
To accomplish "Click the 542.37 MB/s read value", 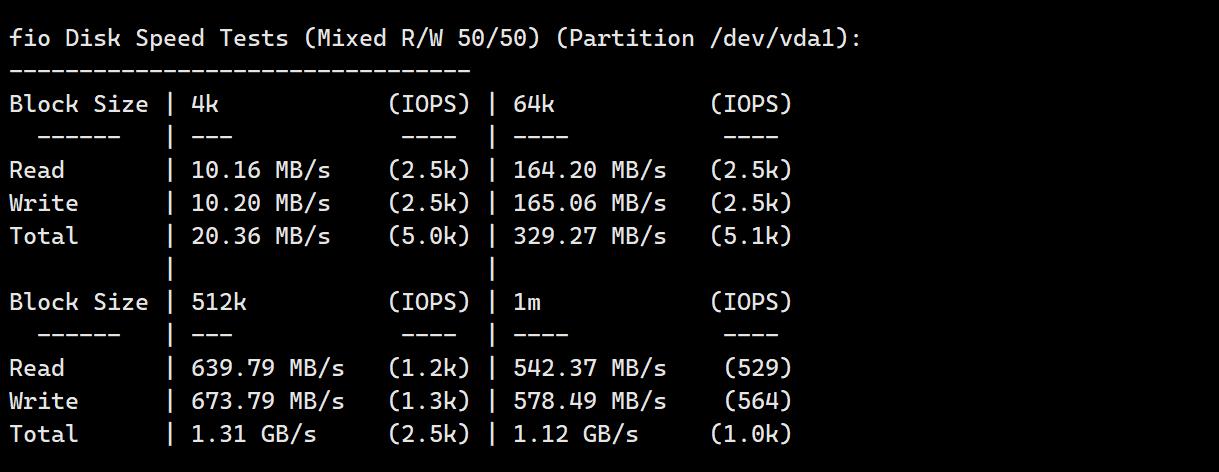I will click(x=589, y=368).
